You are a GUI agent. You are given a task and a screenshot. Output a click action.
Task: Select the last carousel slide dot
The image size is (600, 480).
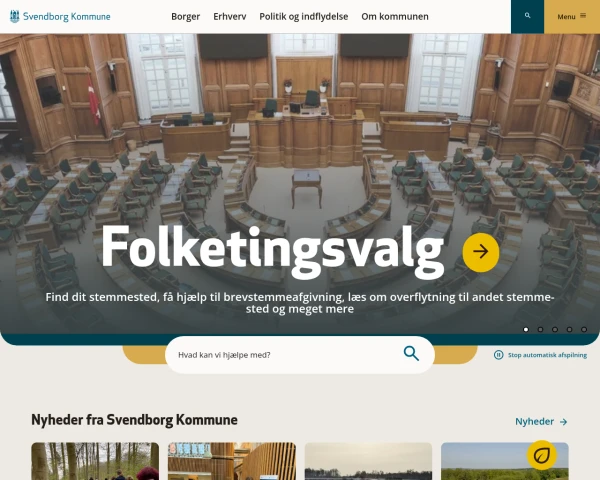tap(584, 330)
